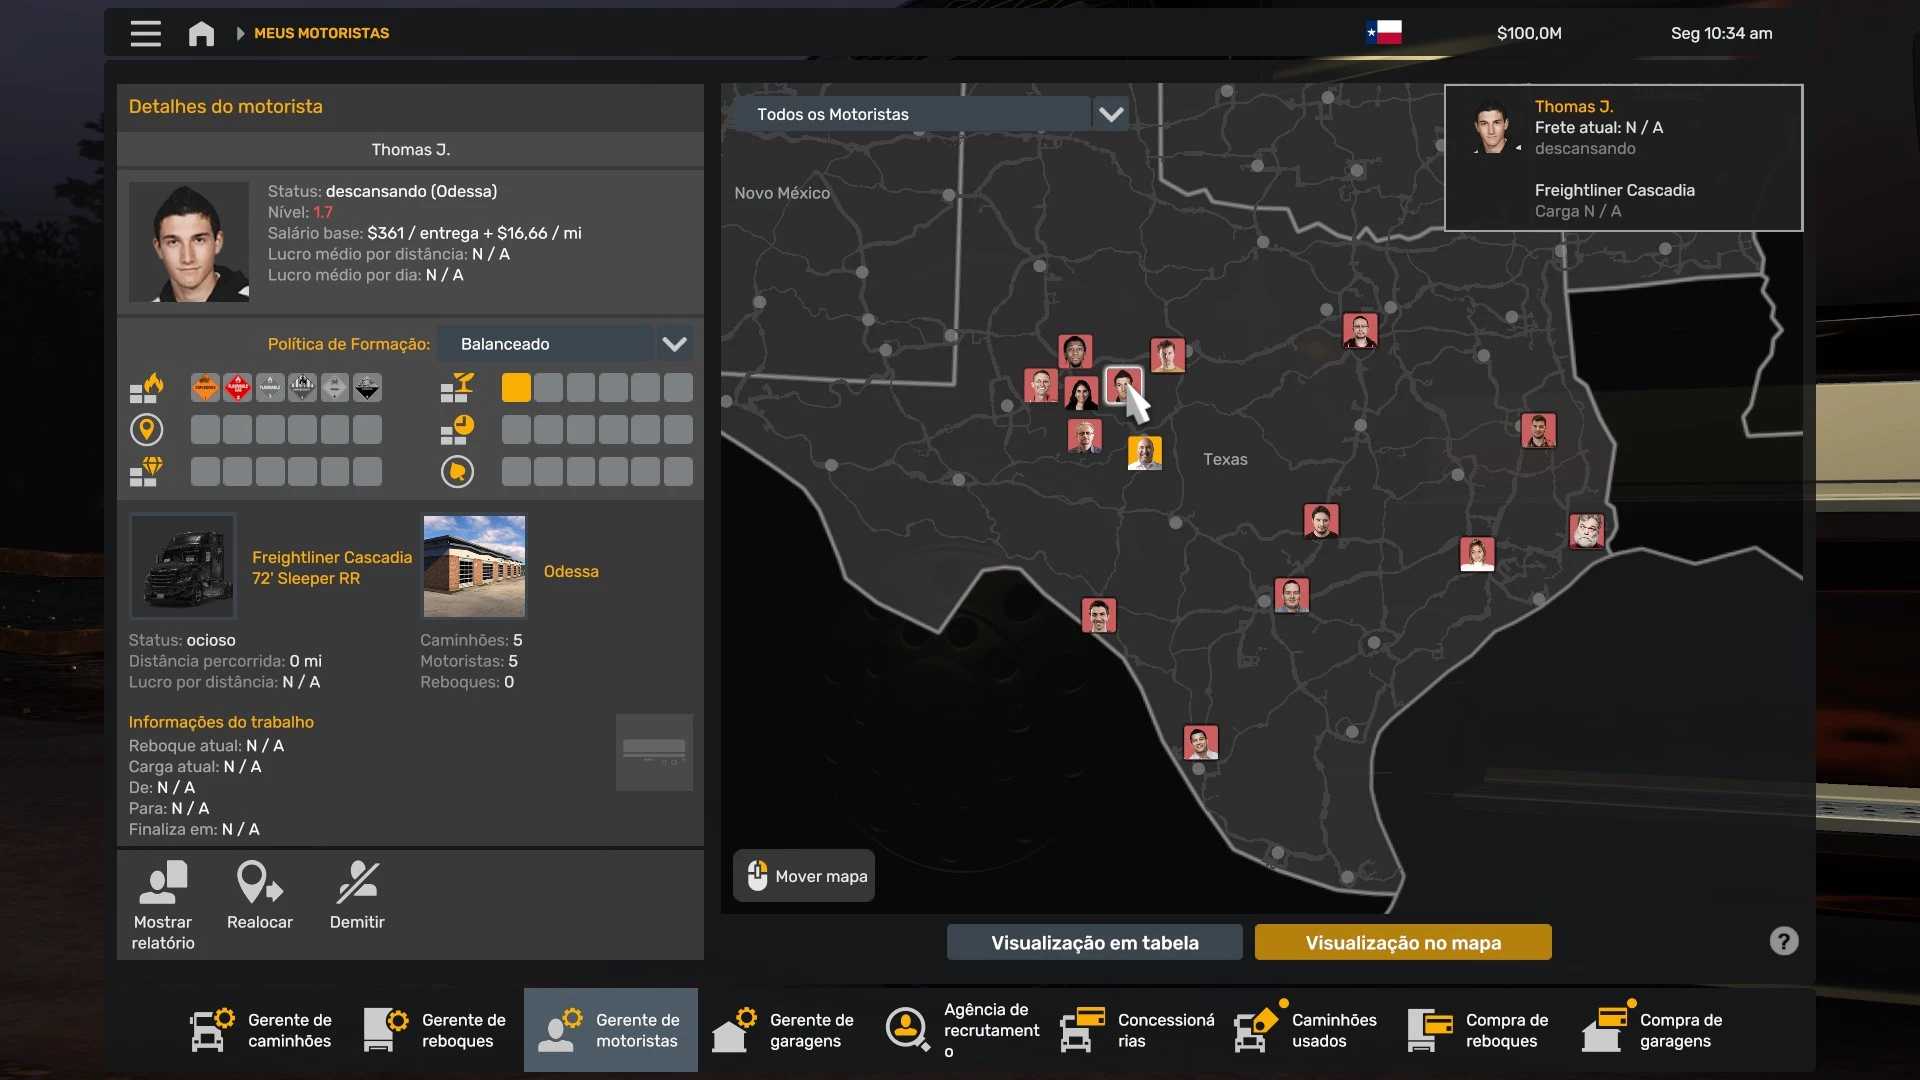Open help question mark icon
The width and height of the screenshot is (1920, 1080).
coord(1784,941)
